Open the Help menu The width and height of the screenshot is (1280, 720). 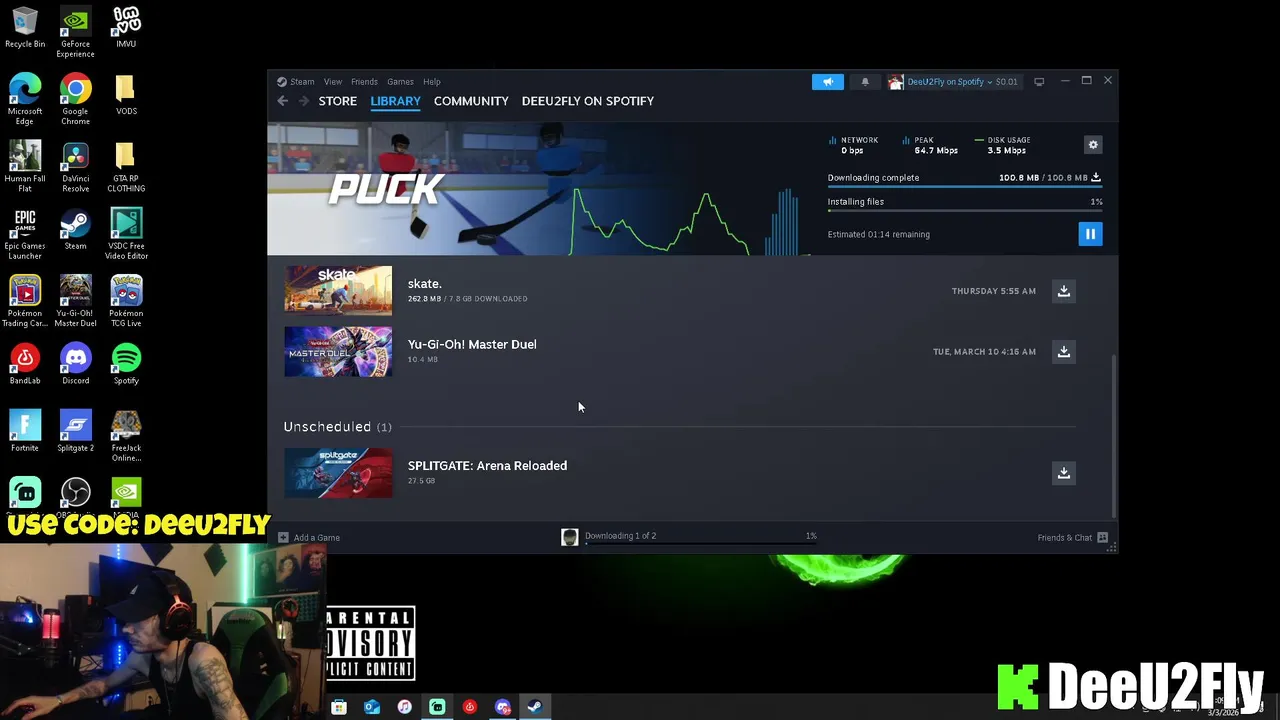pyautogui.click(x=431, y=82)
